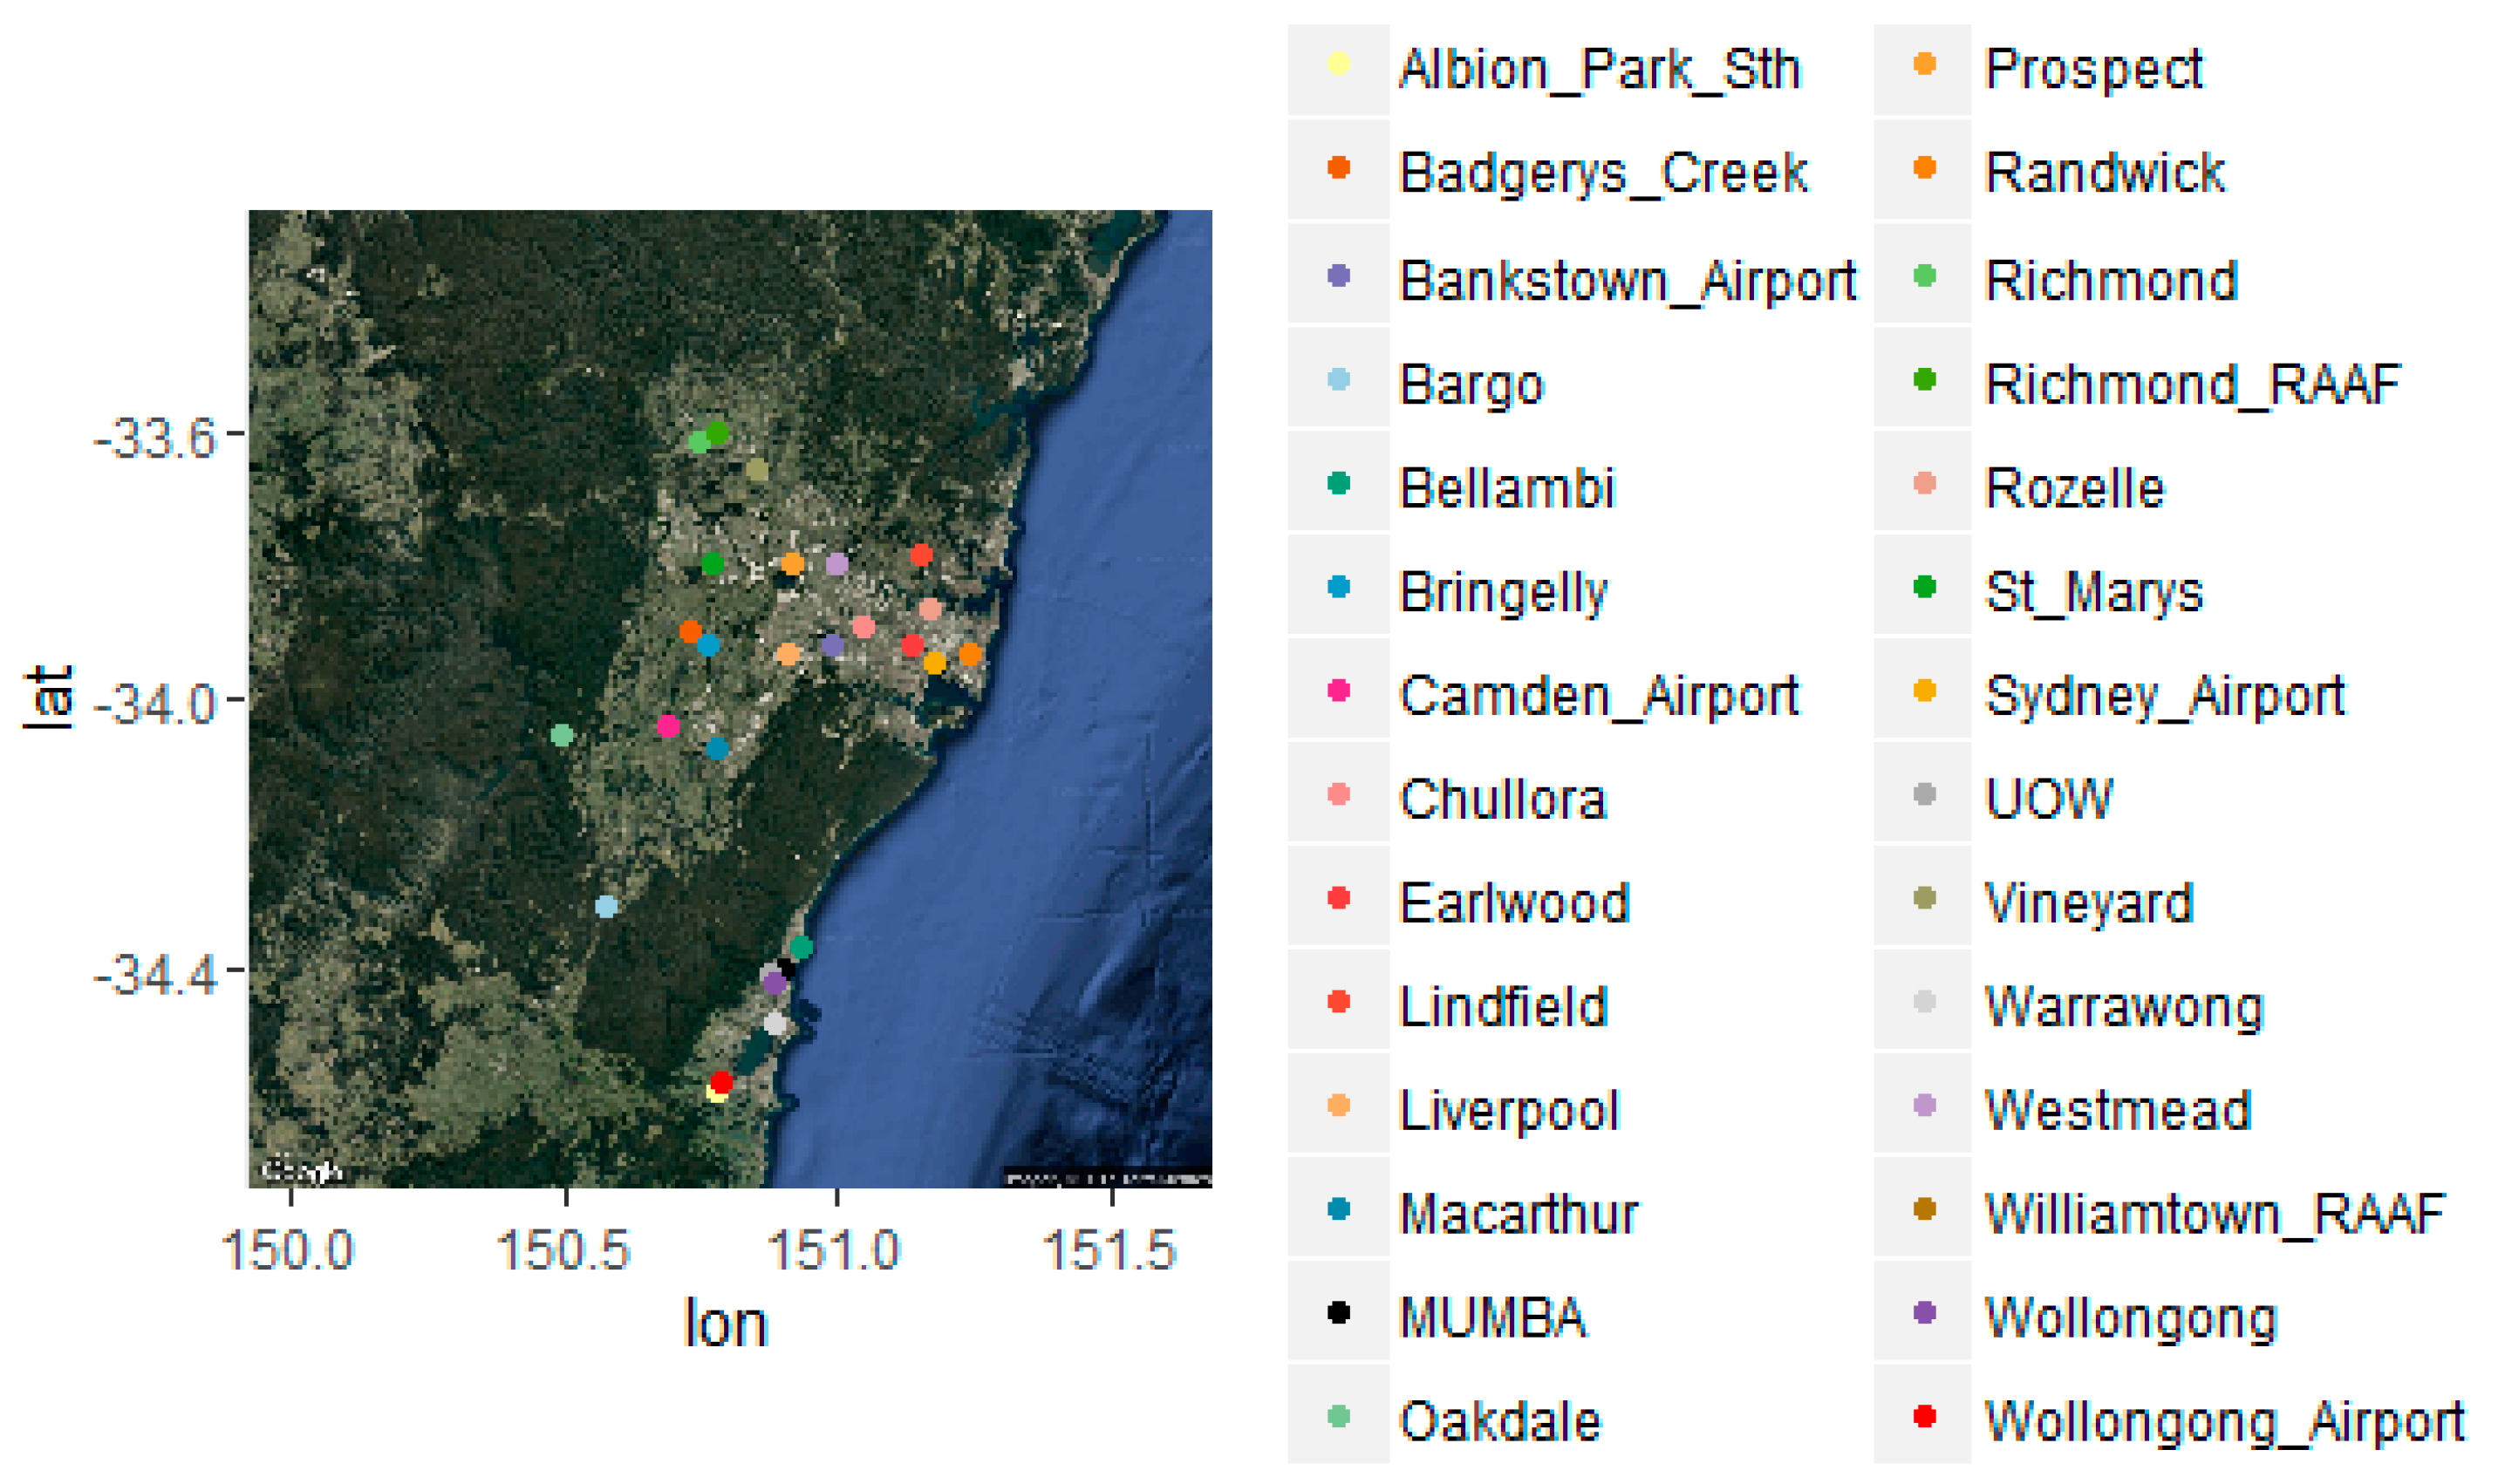Click the Rozelle legend color dot
Screen dimensions: 2498x1484
pos(1924,483)
